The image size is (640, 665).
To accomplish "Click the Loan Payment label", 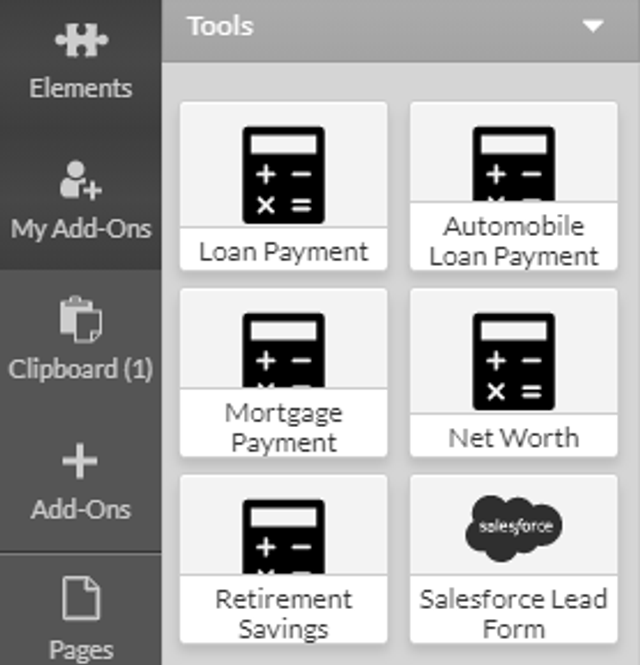I will 283,252.
